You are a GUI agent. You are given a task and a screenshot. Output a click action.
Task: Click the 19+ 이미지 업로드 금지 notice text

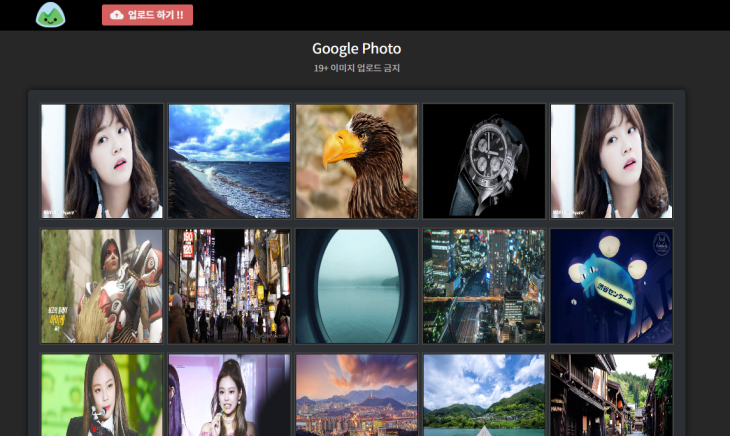357,68
